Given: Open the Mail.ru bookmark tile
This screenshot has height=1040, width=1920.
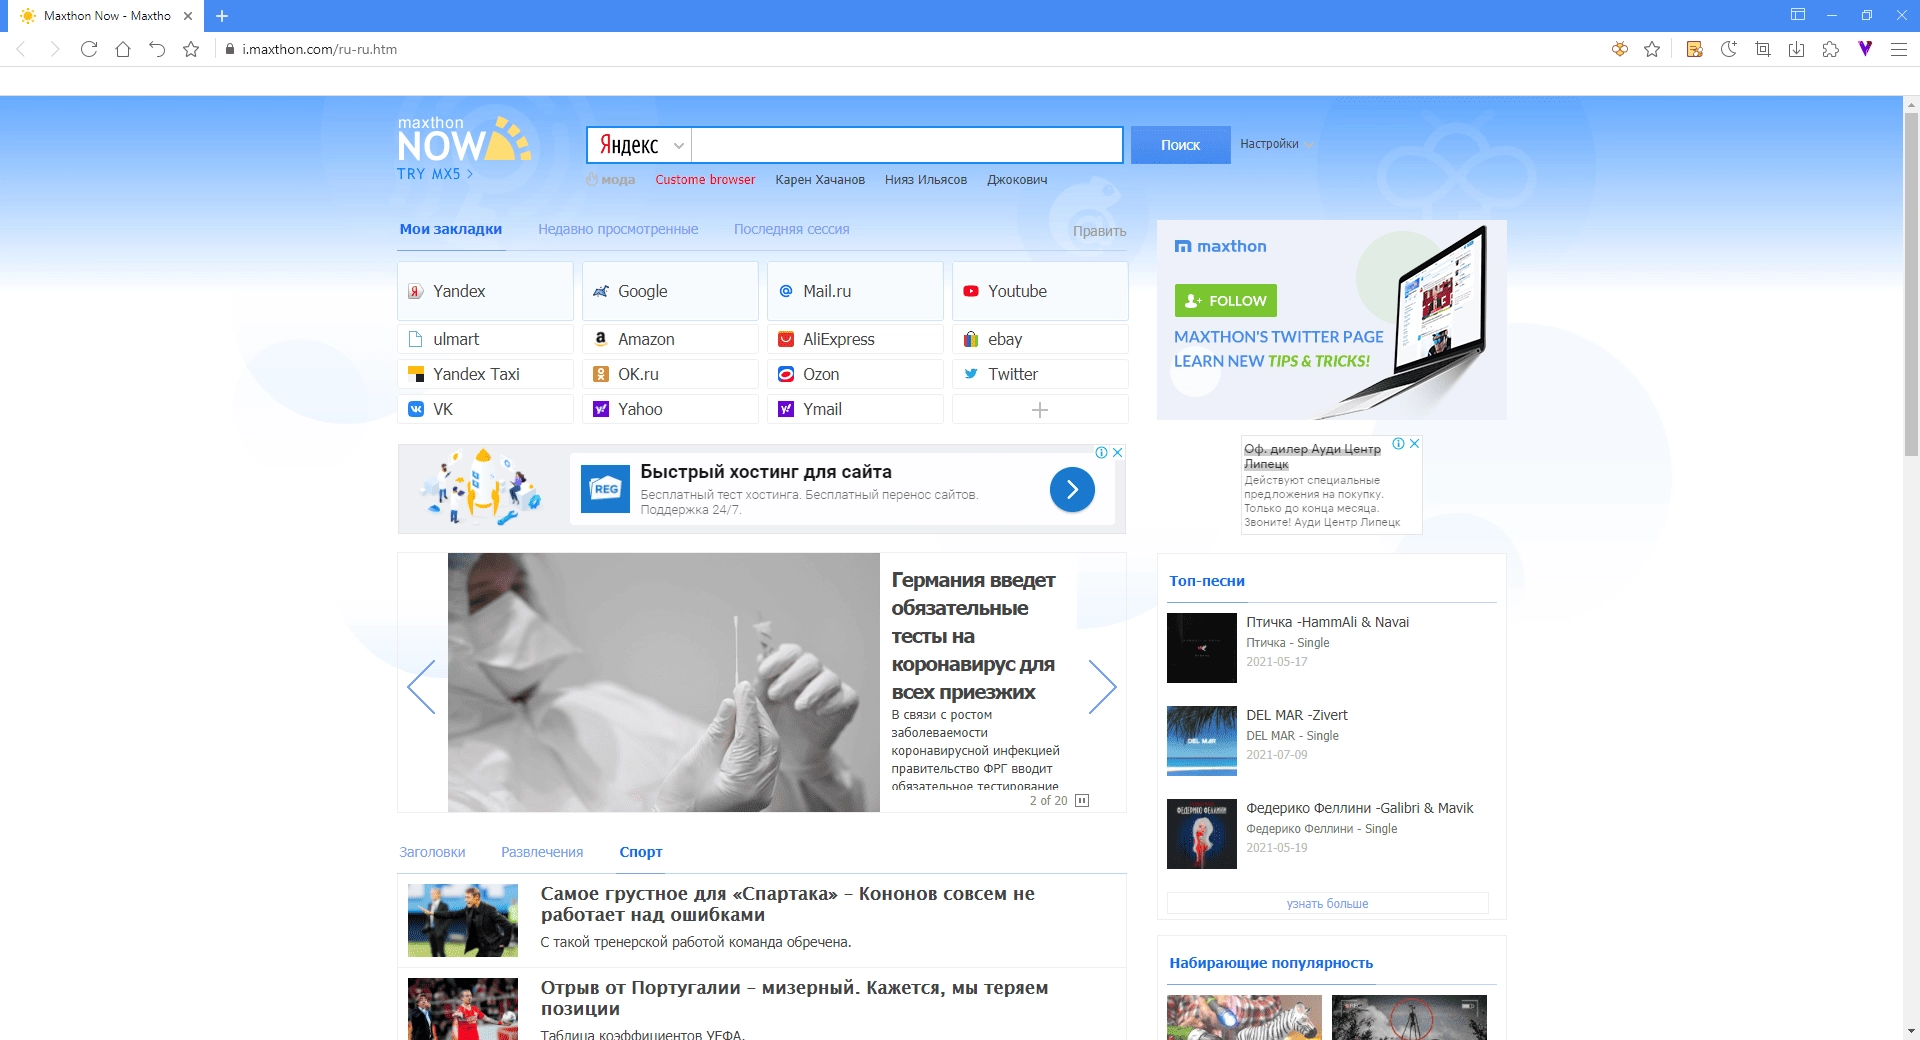Looking at the screenshot, I should coord(855,291).
